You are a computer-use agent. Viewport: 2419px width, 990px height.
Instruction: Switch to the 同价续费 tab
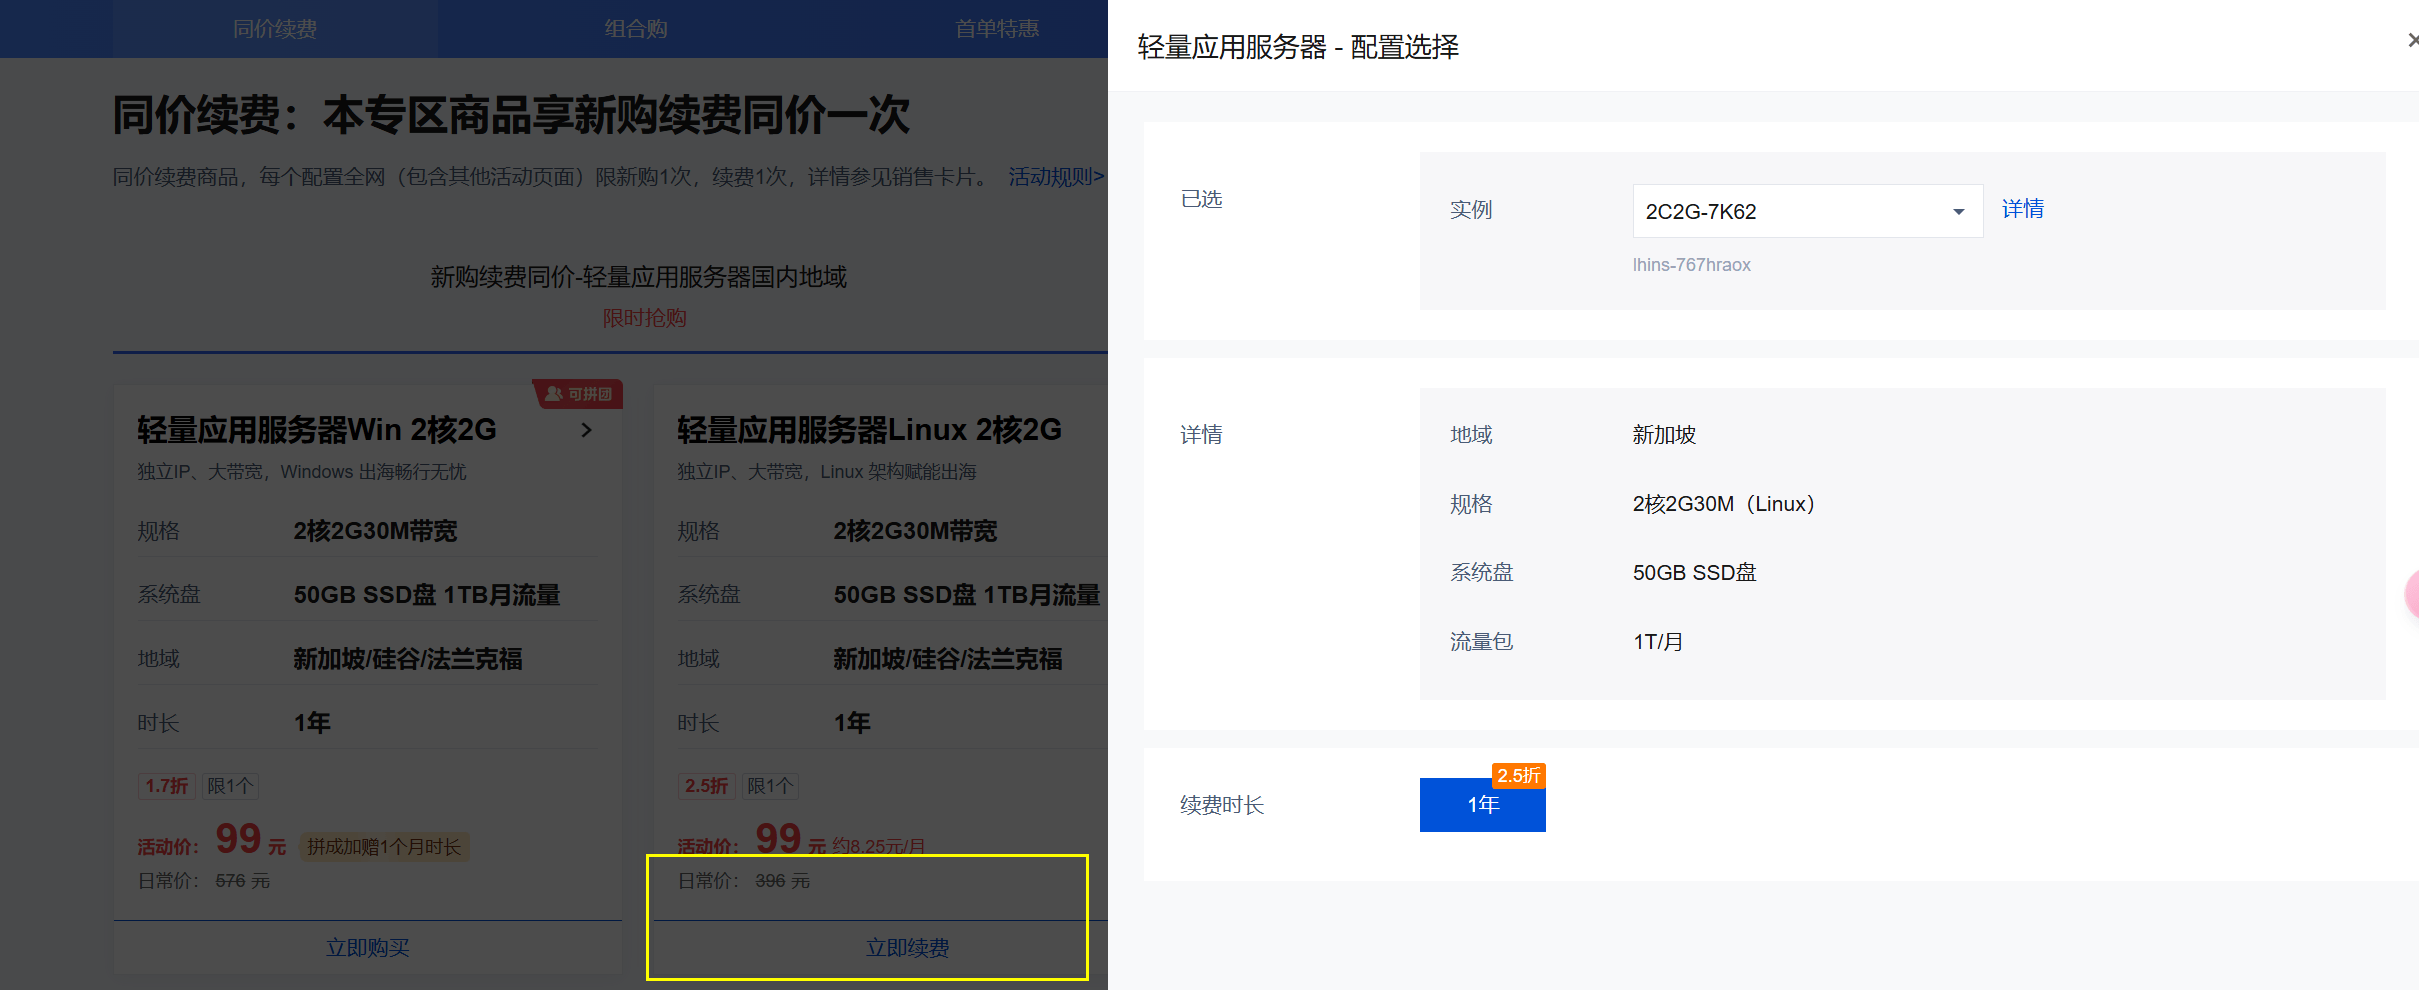click(x=274, y=29)
